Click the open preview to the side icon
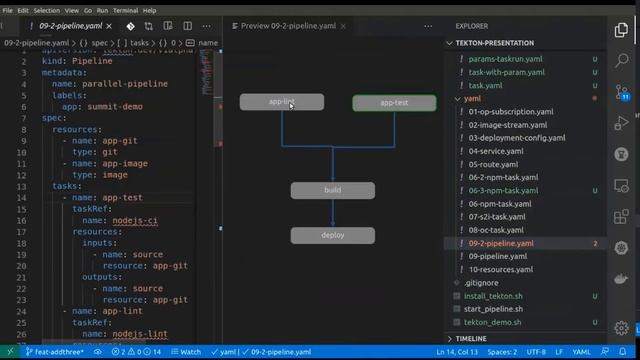Screen dimensions: 640x360 point(168,26)
